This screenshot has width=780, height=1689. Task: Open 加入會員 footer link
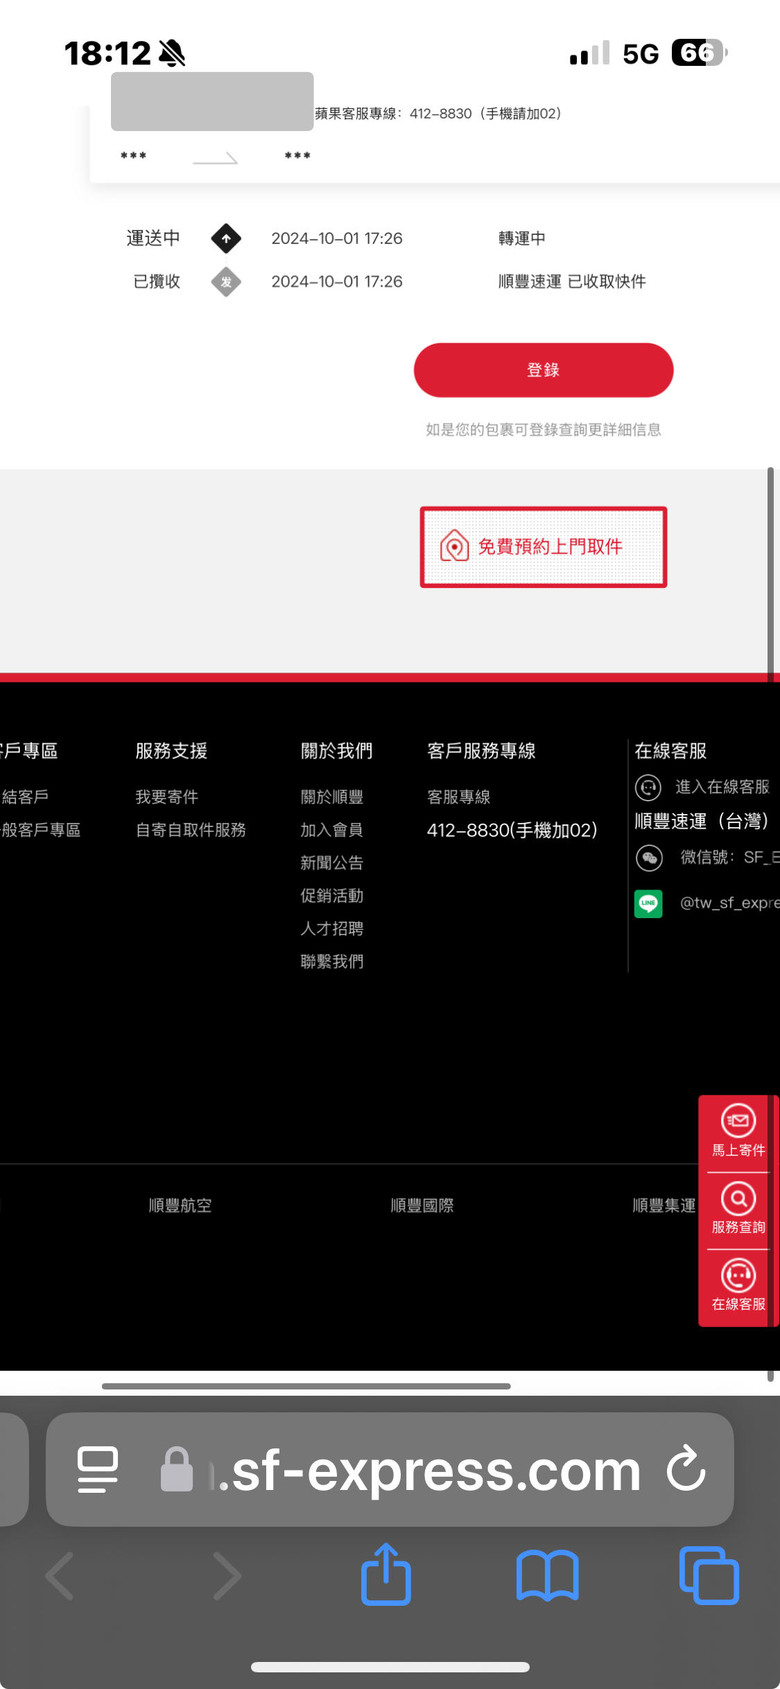(332, 830)
